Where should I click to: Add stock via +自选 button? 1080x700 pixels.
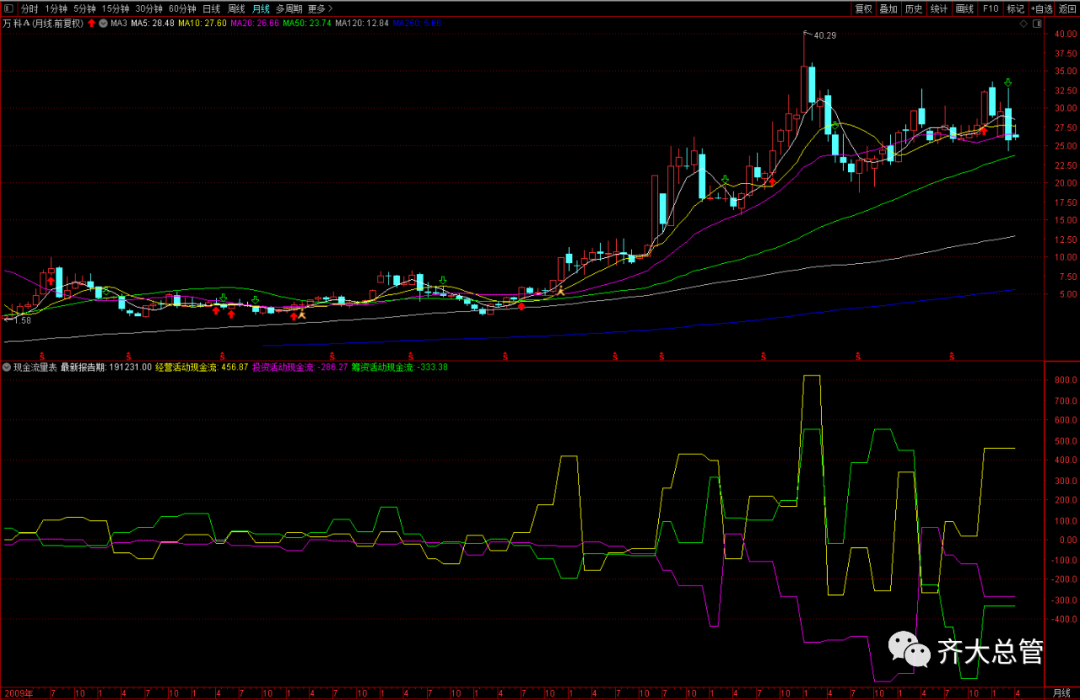pyautogui.click(x=1041, y=8)
